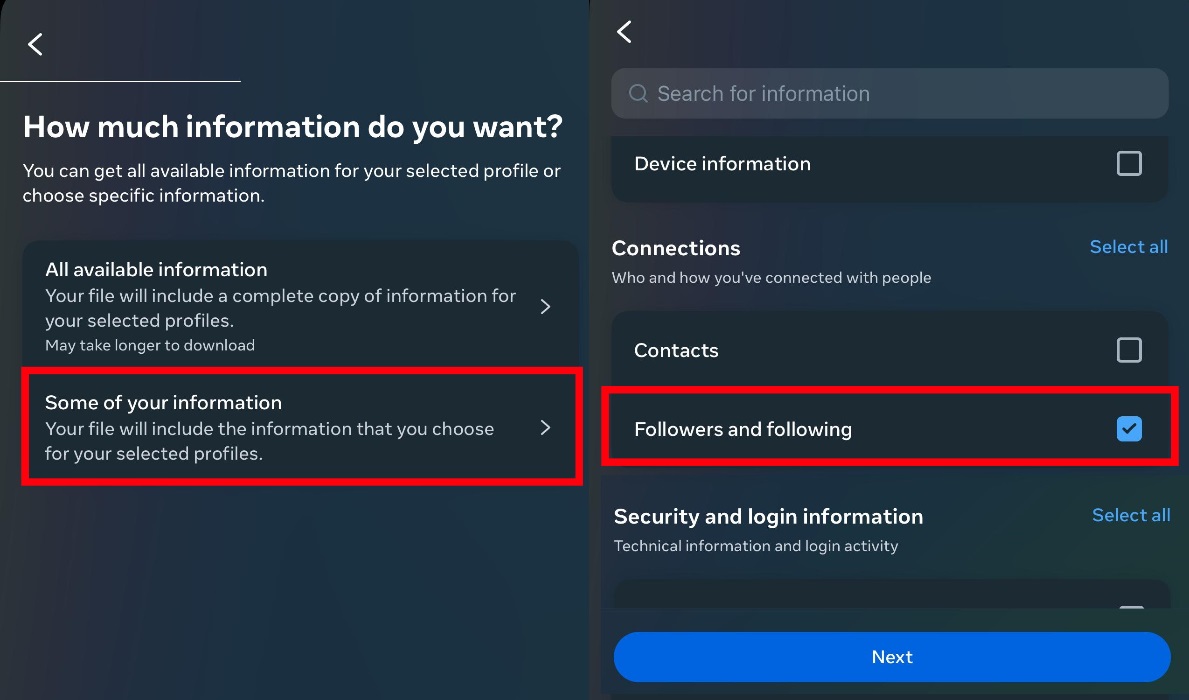
Task: Click the empty checkbox icon beside Contacts
Action: (x=1129, y=350)
